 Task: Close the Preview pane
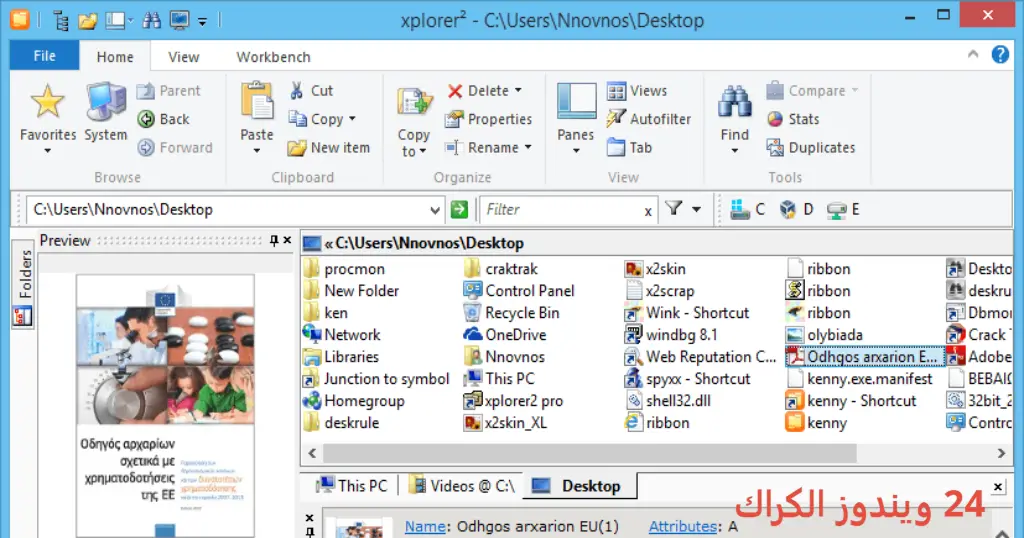tap(287, 240)
